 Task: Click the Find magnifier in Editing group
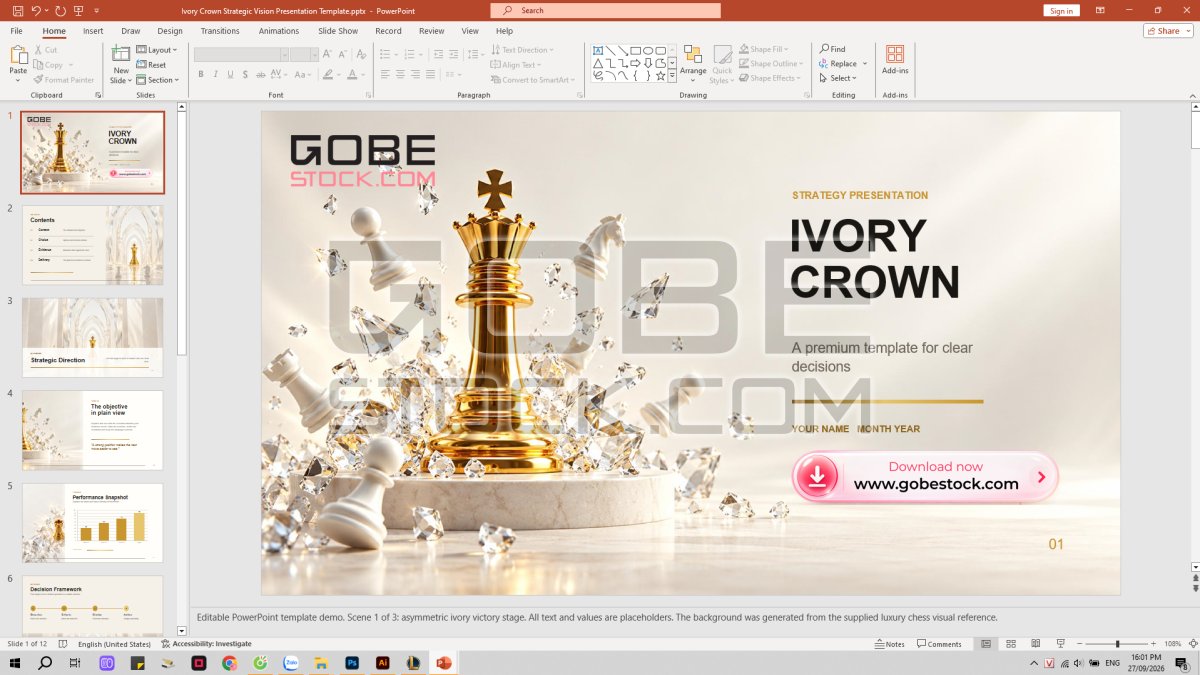[832, 49]
